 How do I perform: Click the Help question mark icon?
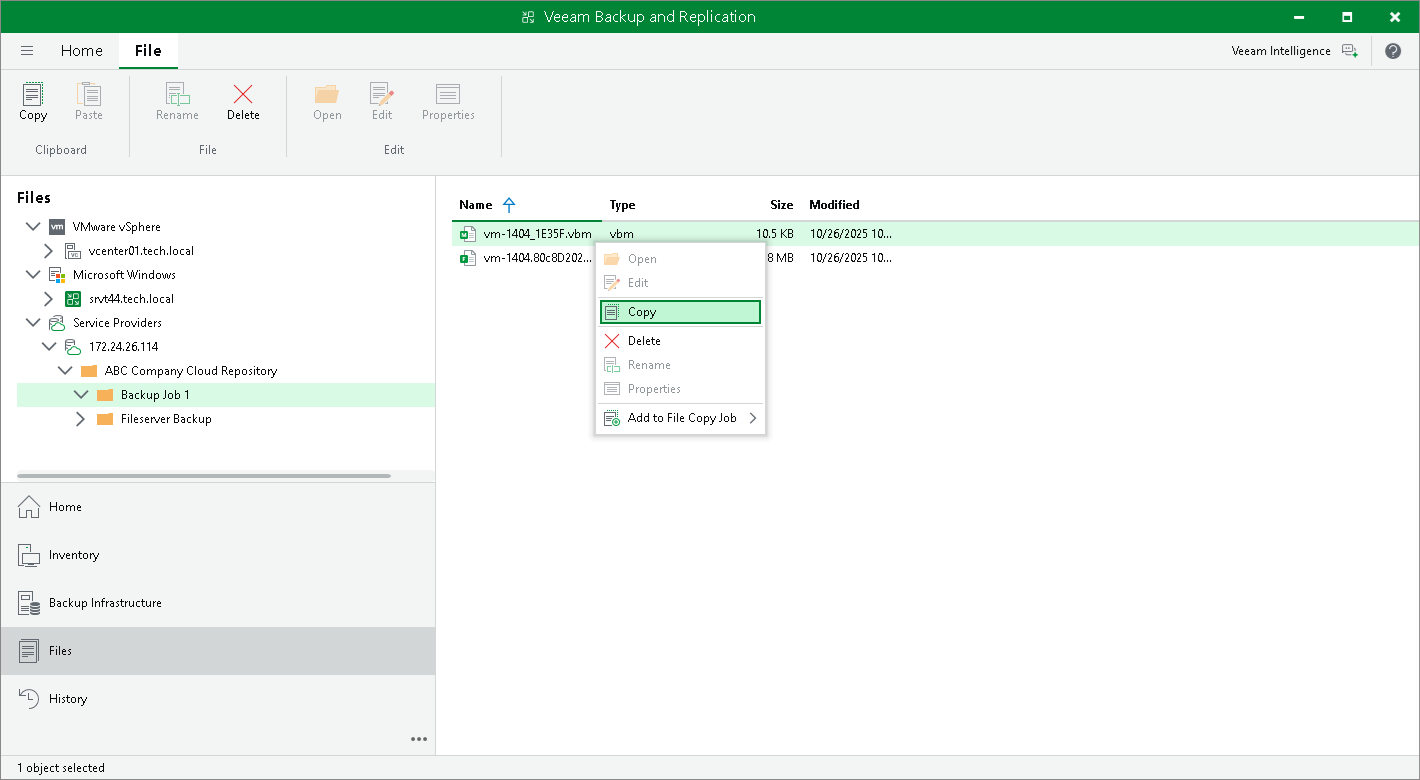coord(1393,51)
